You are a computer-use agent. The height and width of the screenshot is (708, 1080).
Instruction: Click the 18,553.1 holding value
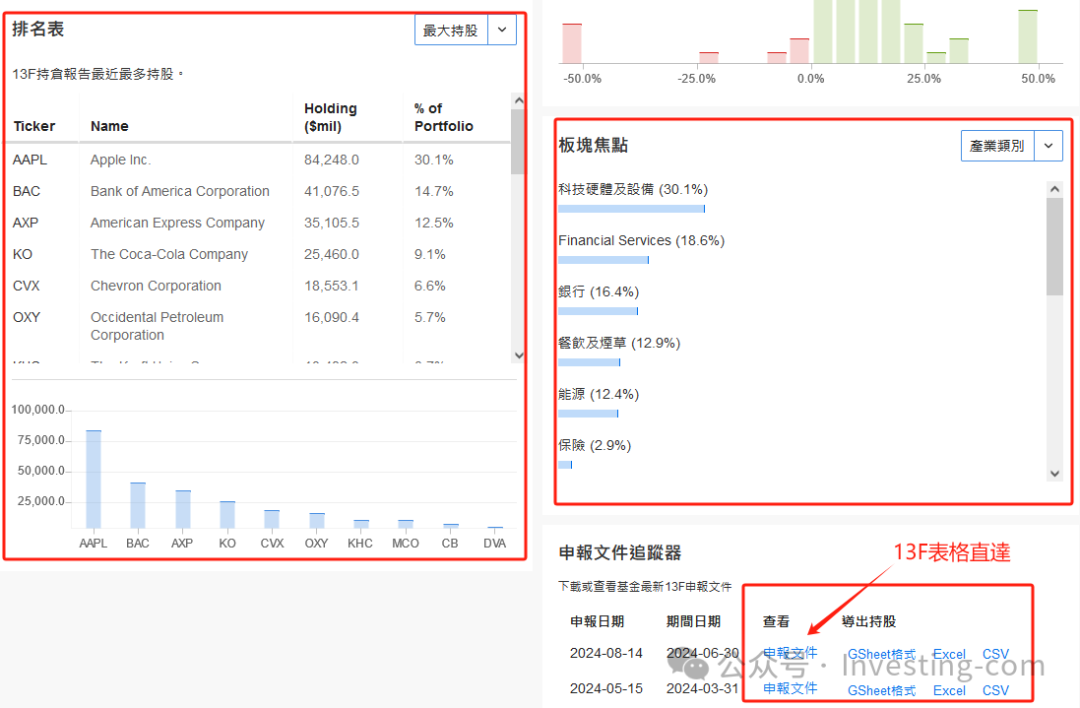[x=331, y=286]
